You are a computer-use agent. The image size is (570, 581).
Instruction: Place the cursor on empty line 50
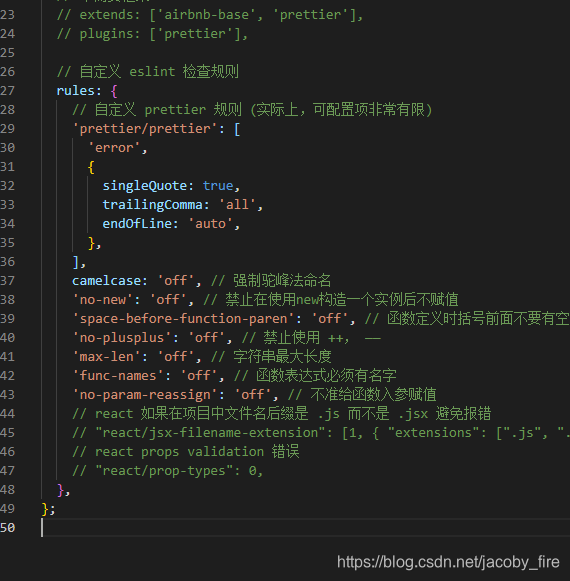304,528
